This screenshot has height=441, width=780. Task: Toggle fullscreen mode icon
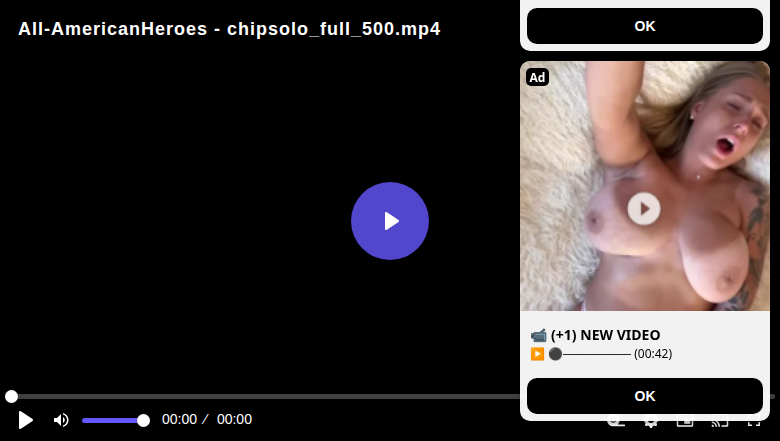tap(754, 423)
